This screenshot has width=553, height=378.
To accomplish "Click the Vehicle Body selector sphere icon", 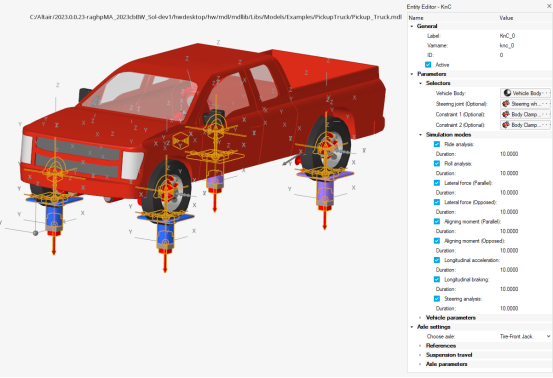I will click(x=507, y=93).
